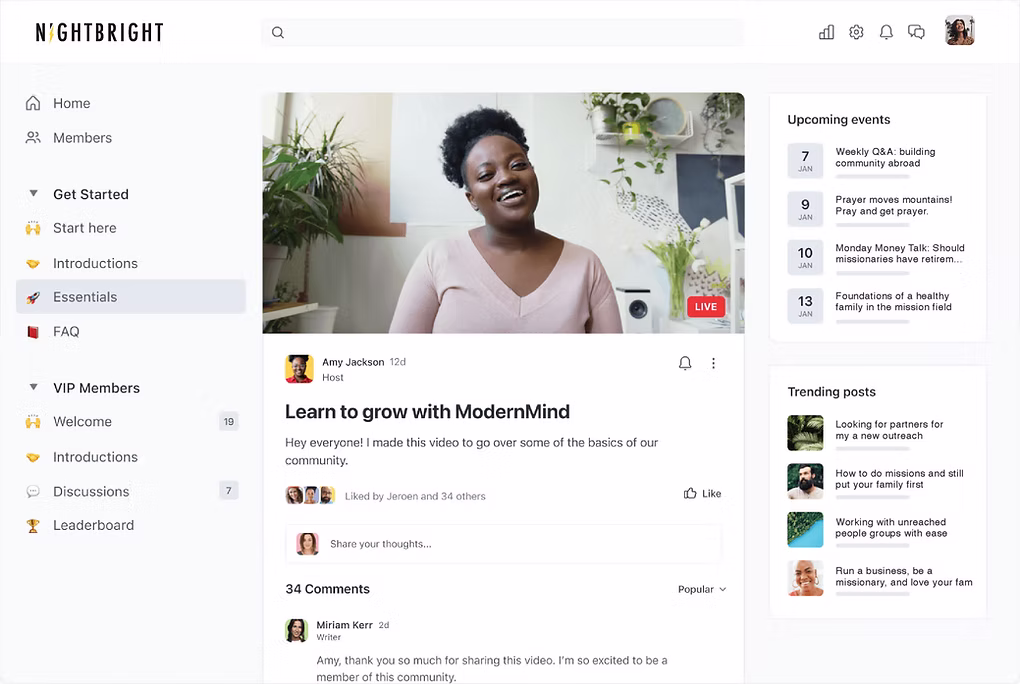Screen dimensions: 1020x684
Task: View Liked by Jeroen and 34 others
Action: 415,496
